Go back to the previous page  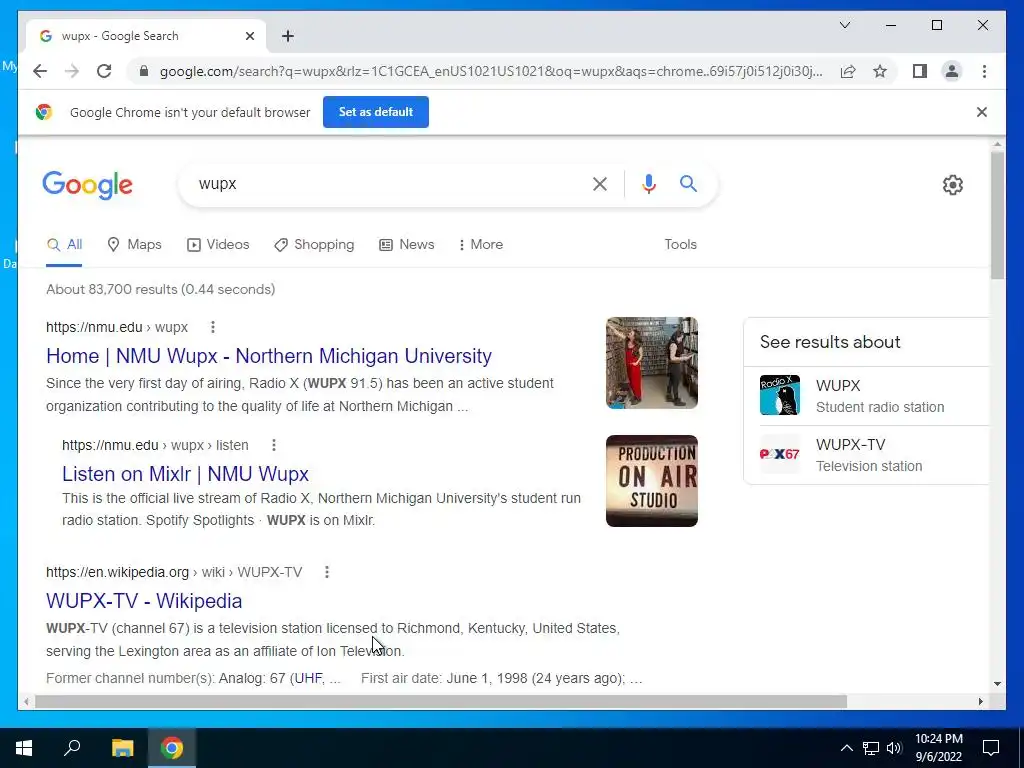click(x=40, y=71)
